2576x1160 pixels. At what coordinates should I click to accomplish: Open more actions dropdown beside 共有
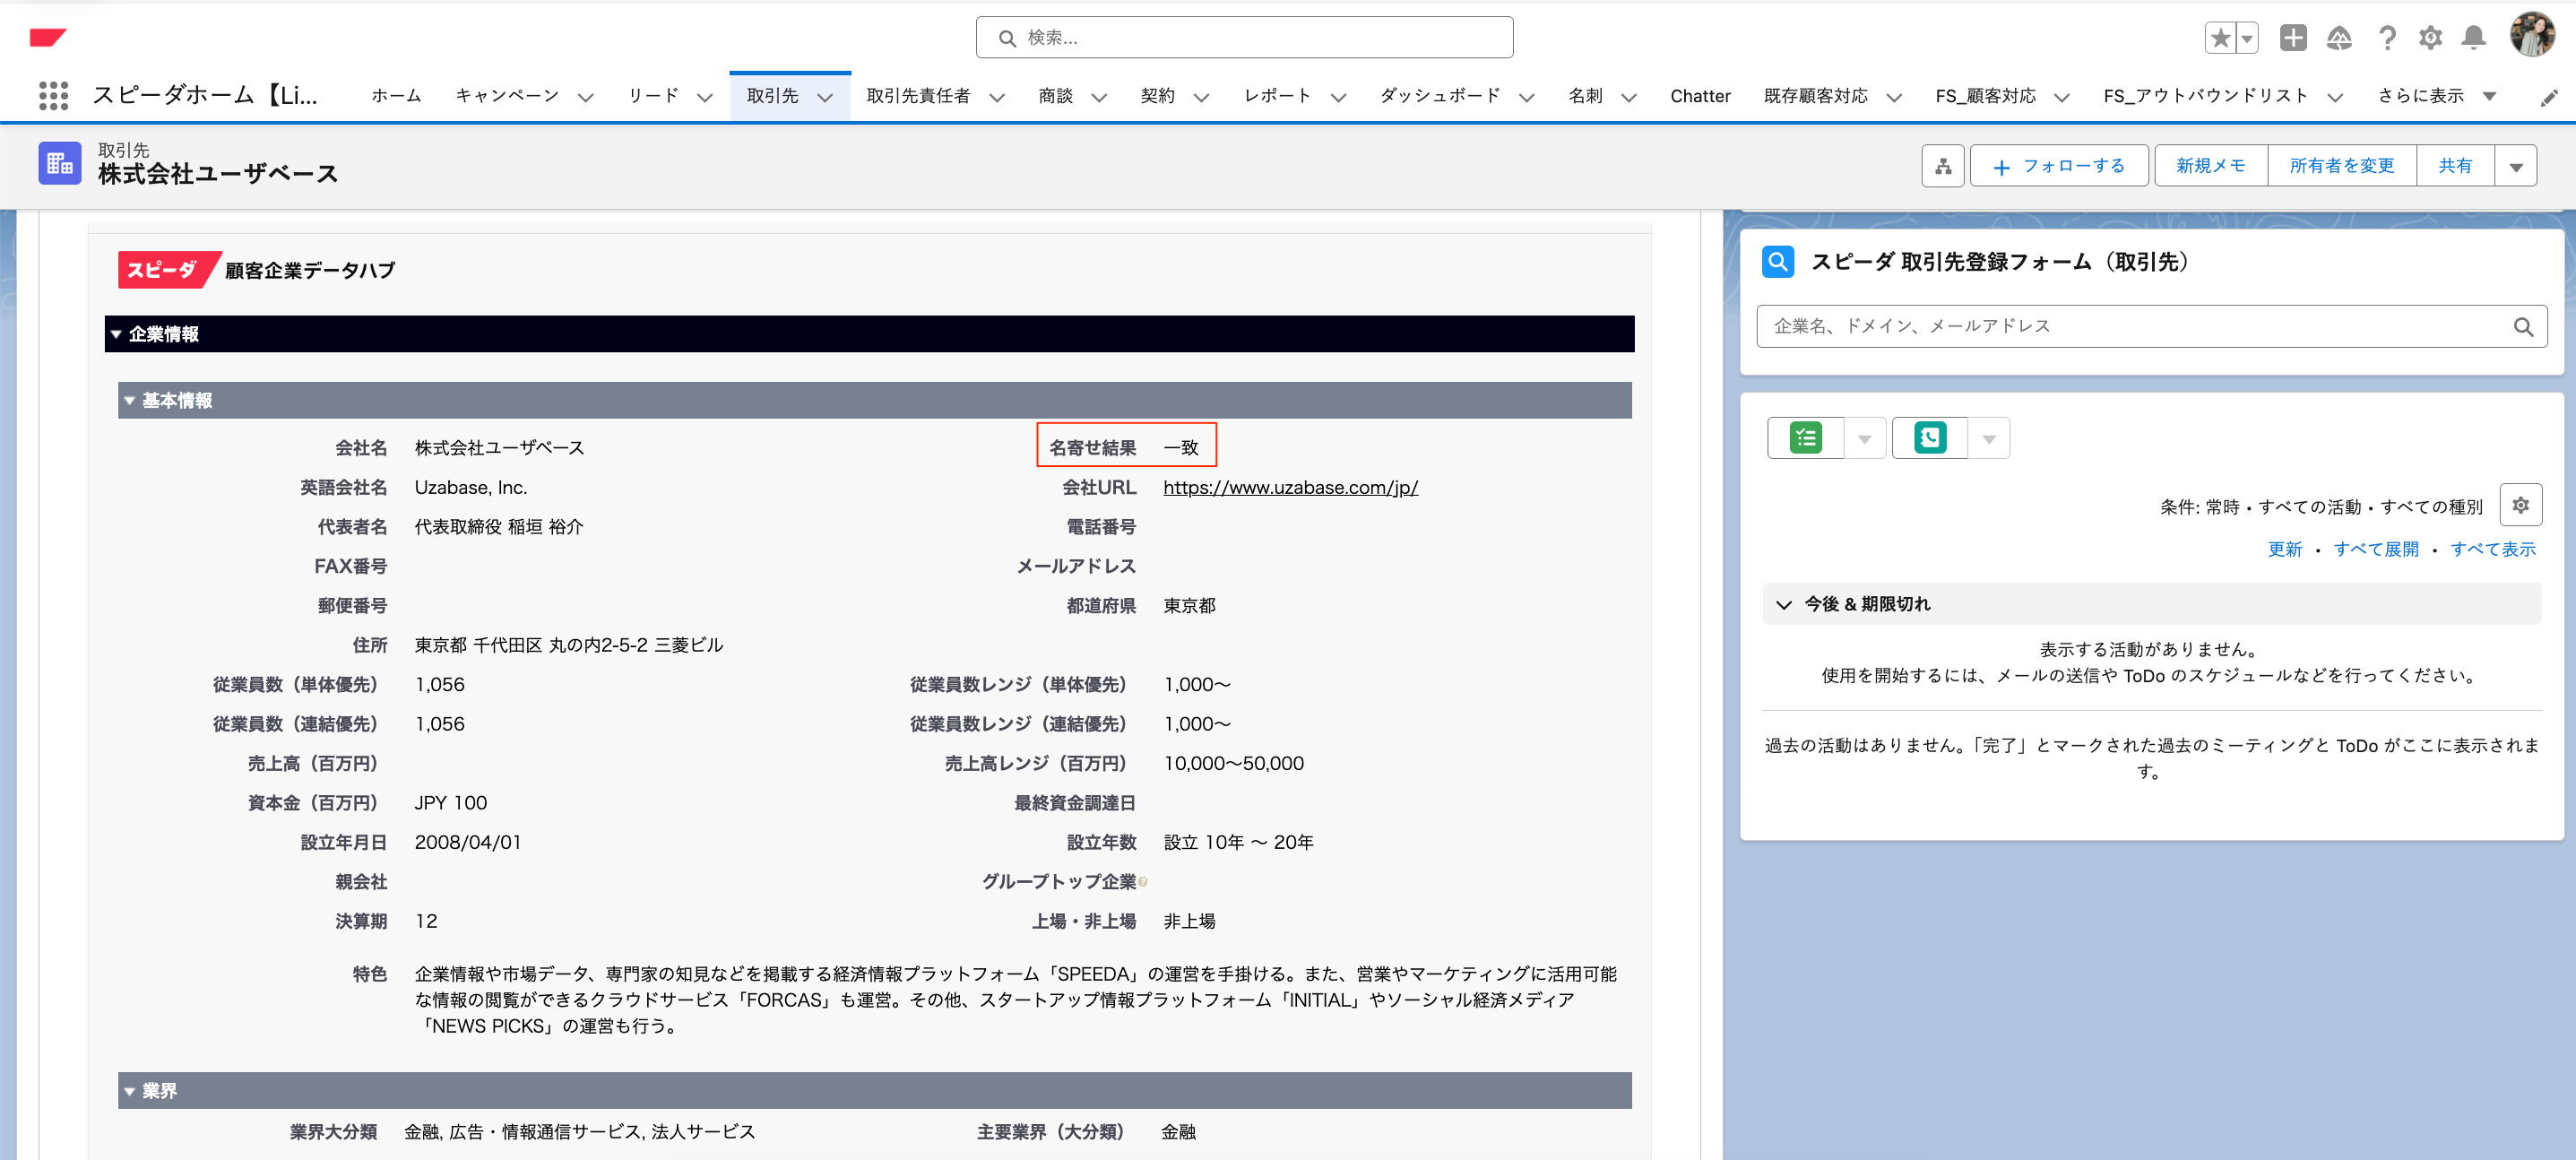point(2516,166)
